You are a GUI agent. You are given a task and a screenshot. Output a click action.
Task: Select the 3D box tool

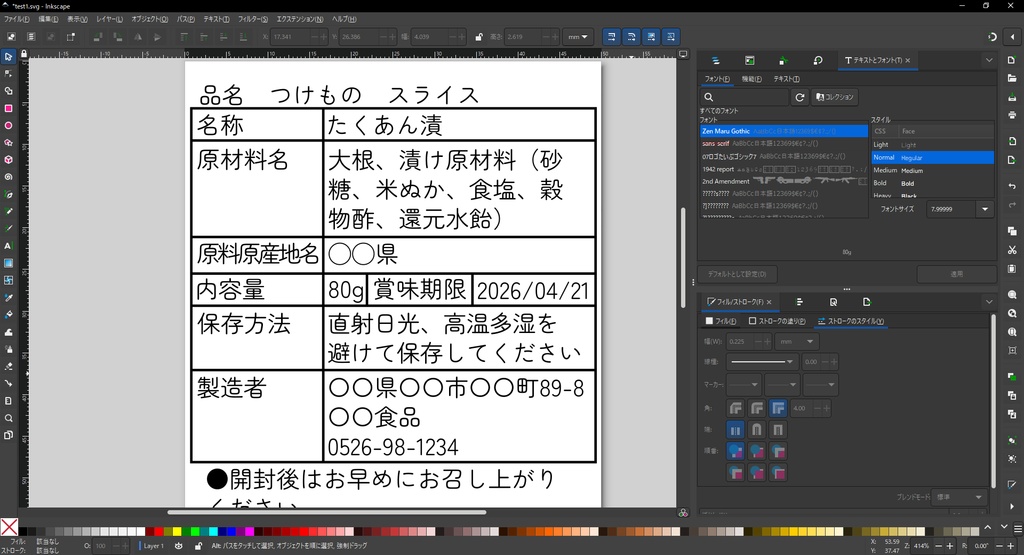pos(8,159)
